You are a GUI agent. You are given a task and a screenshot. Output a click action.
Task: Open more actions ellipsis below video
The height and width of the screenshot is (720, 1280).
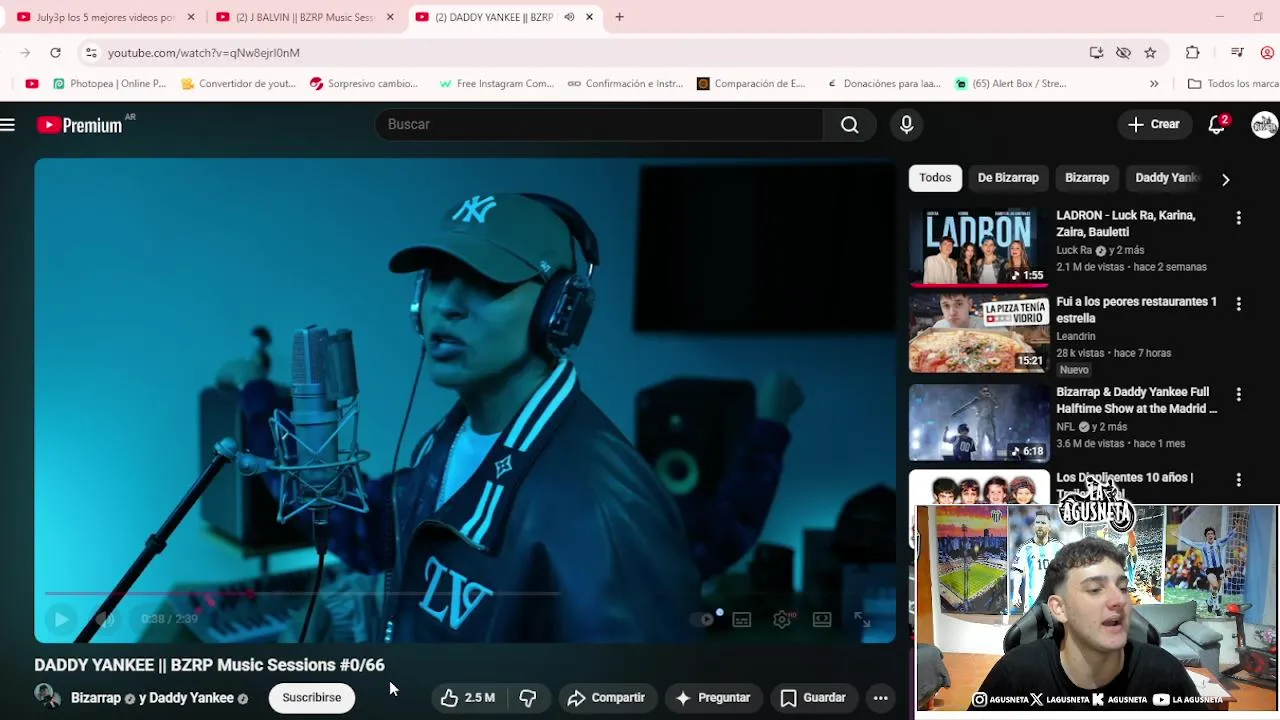tap(881, 698)
